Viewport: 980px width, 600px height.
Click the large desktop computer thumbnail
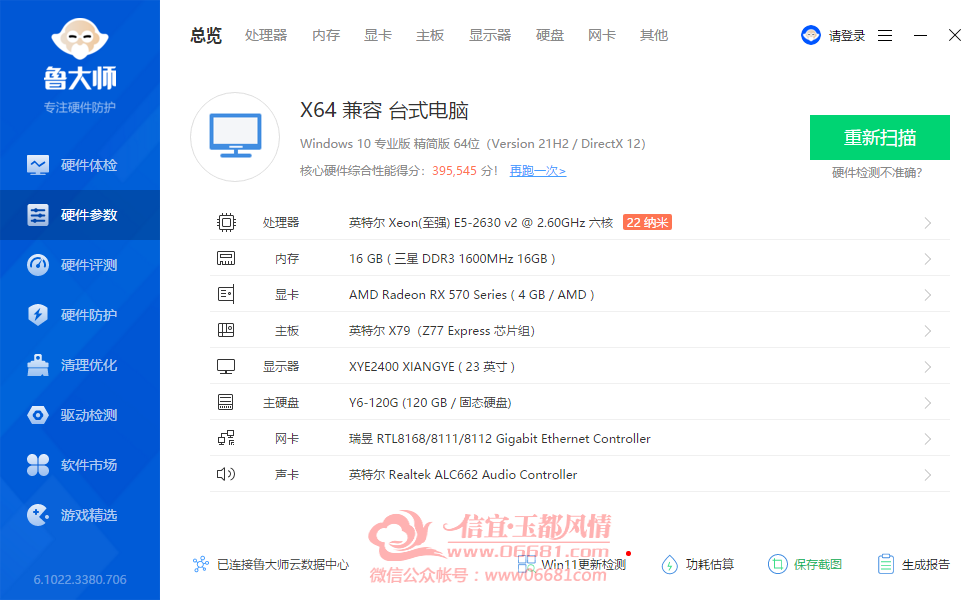click(x=235, y=137)
